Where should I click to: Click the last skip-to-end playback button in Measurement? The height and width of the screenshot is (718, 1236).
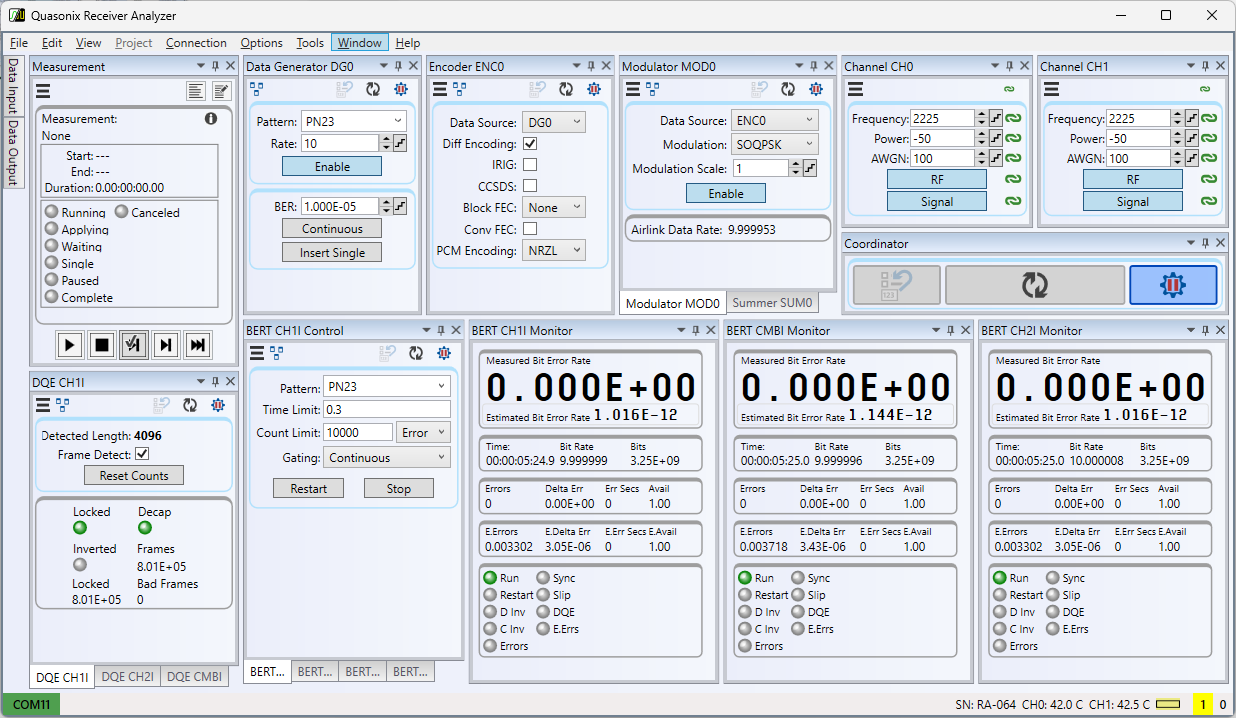pos(198,345)
